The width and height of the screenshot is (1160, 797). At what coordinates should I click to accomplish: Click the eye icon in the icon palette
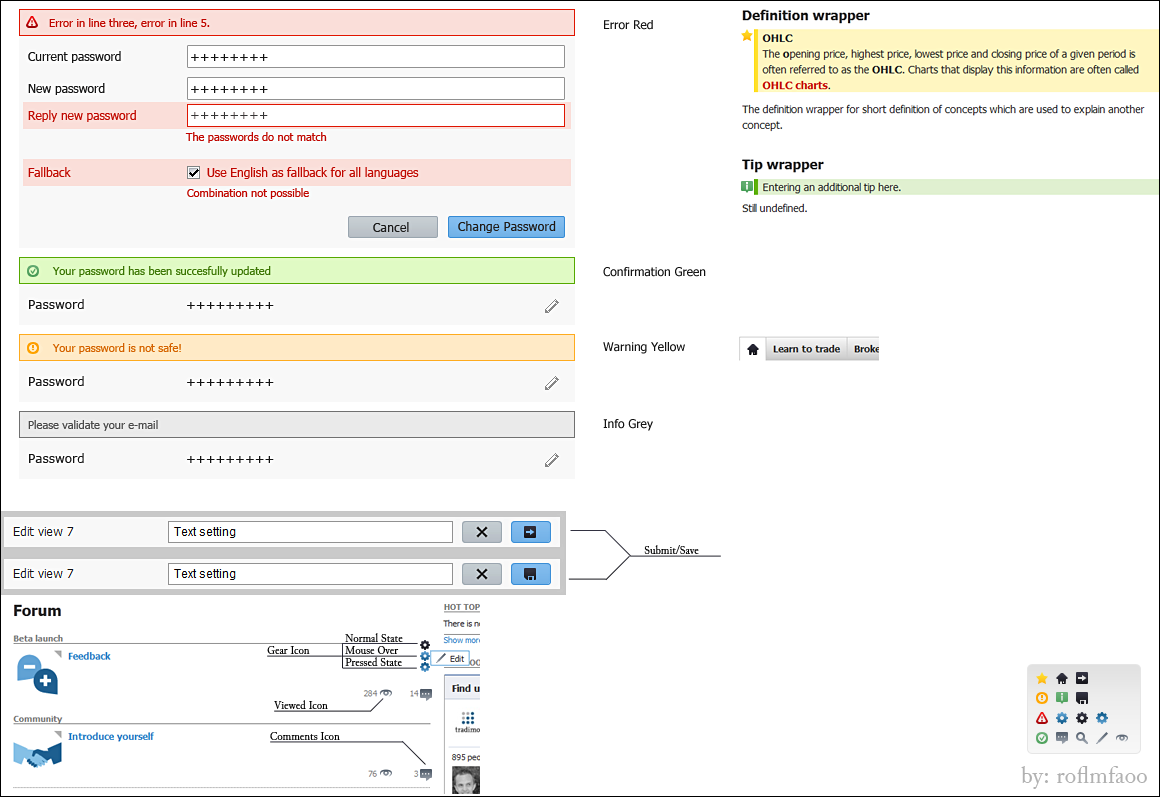1122,738
